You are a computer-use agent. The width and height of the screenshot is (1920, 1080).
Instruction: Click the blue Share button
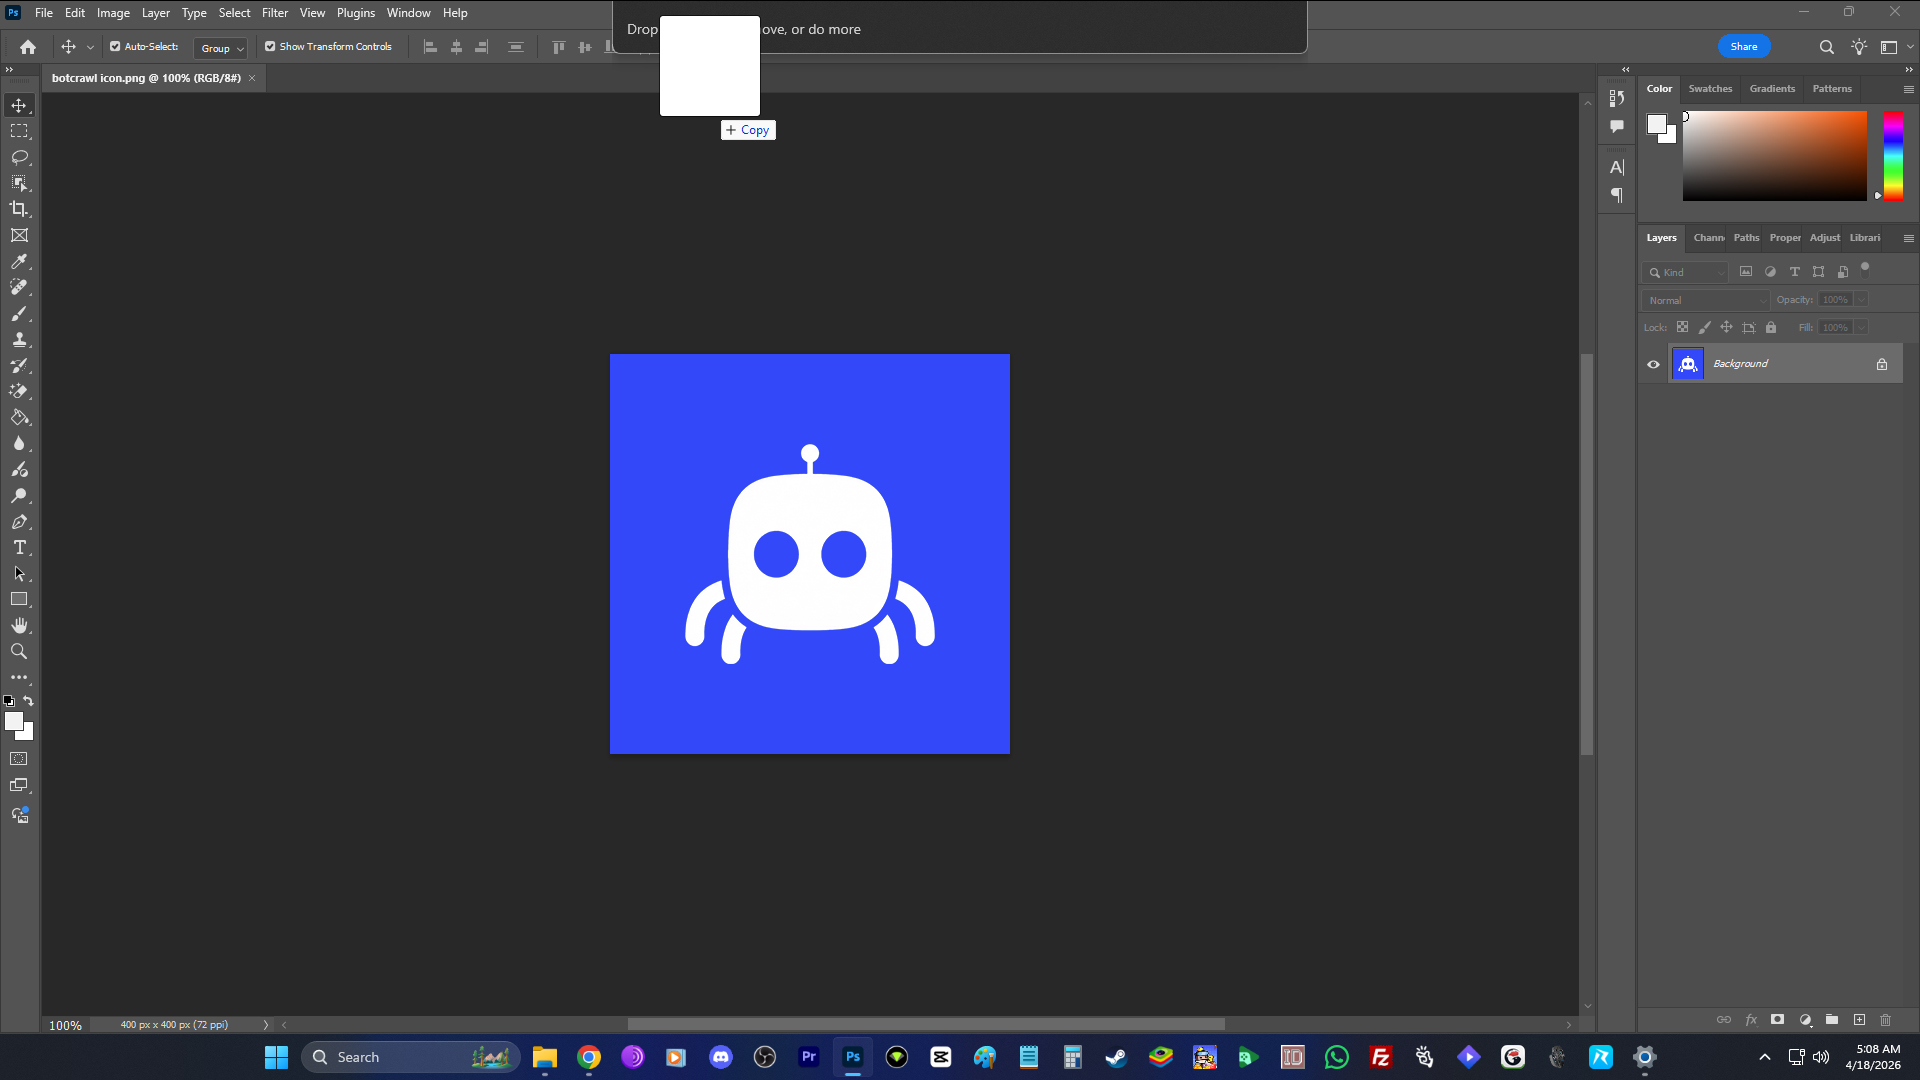[1743, 47]
